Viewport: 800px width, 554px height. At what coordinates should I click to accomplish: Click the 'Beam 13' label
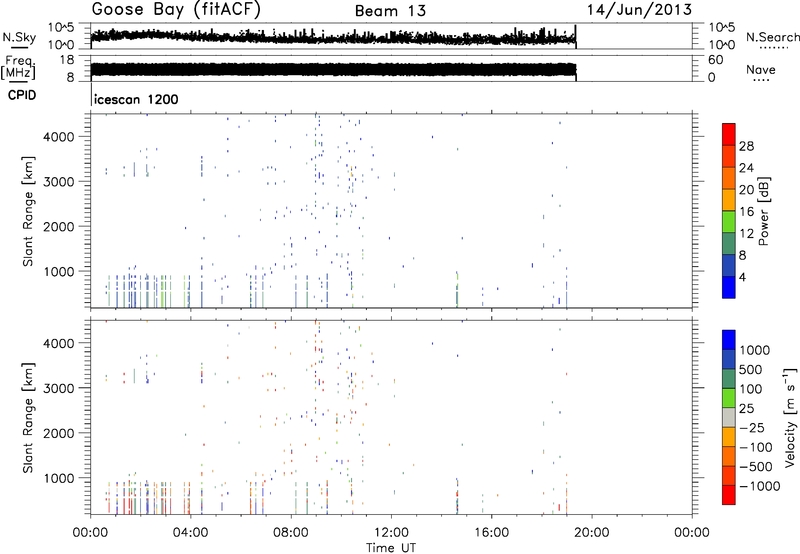pos(390,11)
